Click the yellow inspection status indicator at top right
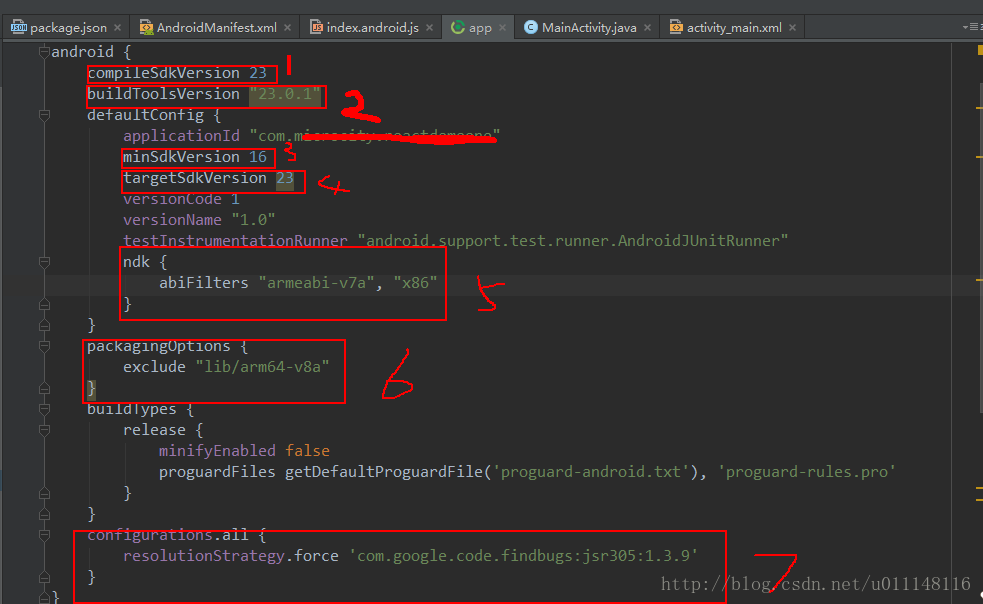Image resolution: width=983 pixels, height=604 pixels. [x=979, y=50]
